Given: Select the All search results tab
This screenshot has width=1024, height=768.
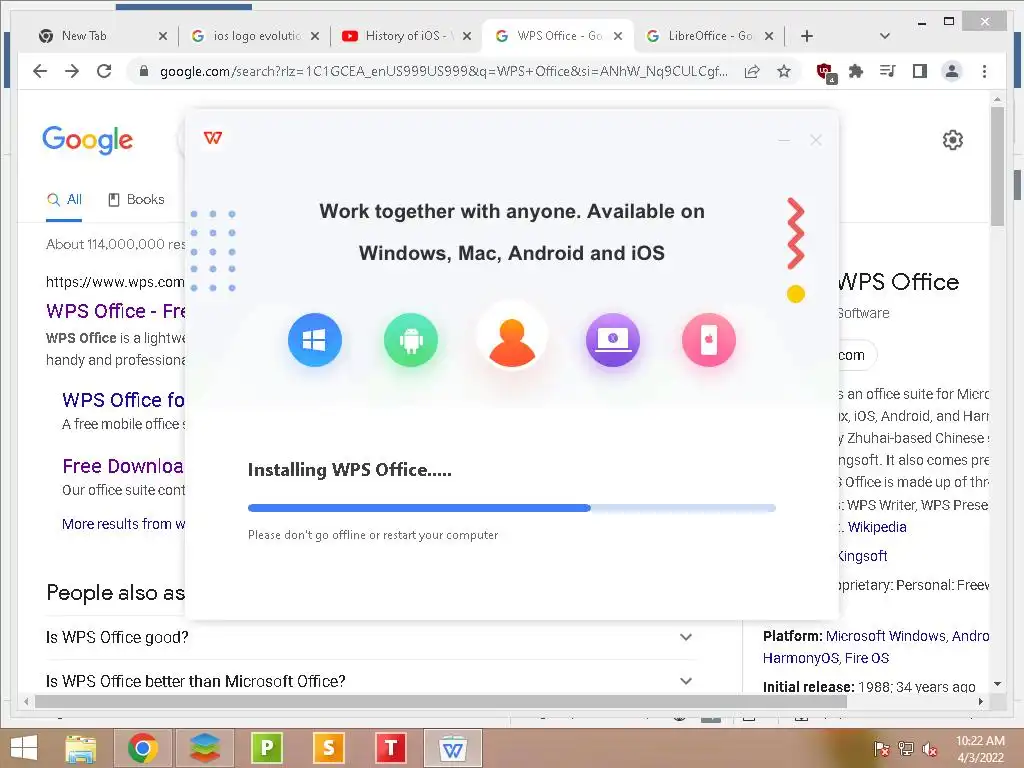Looking at the screenshot, I should [64, 200].
